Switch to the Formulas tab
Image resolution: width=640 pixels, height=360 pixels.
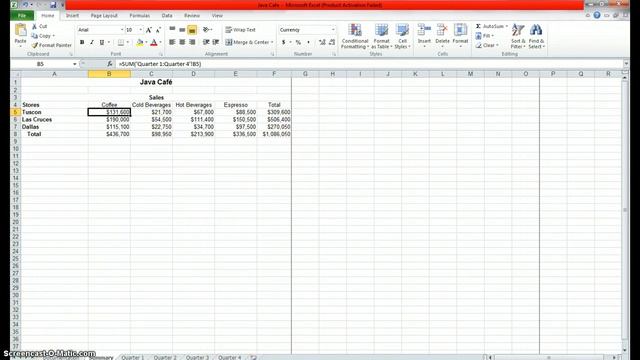click(140, 16)
